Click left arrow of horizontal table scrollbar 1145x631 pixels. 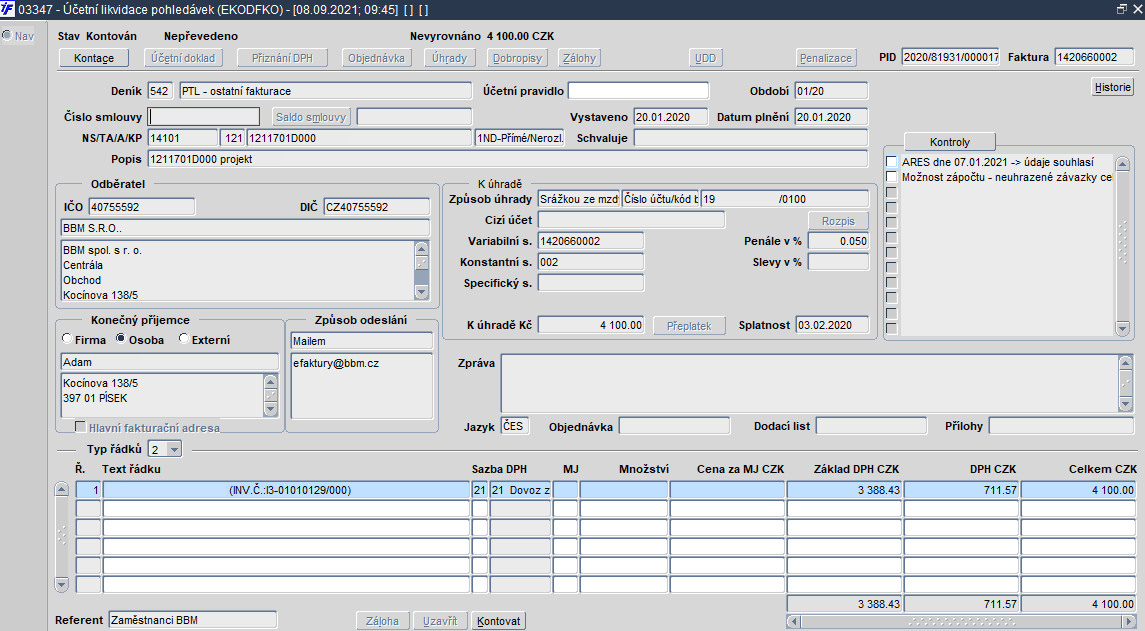[794, 622]
